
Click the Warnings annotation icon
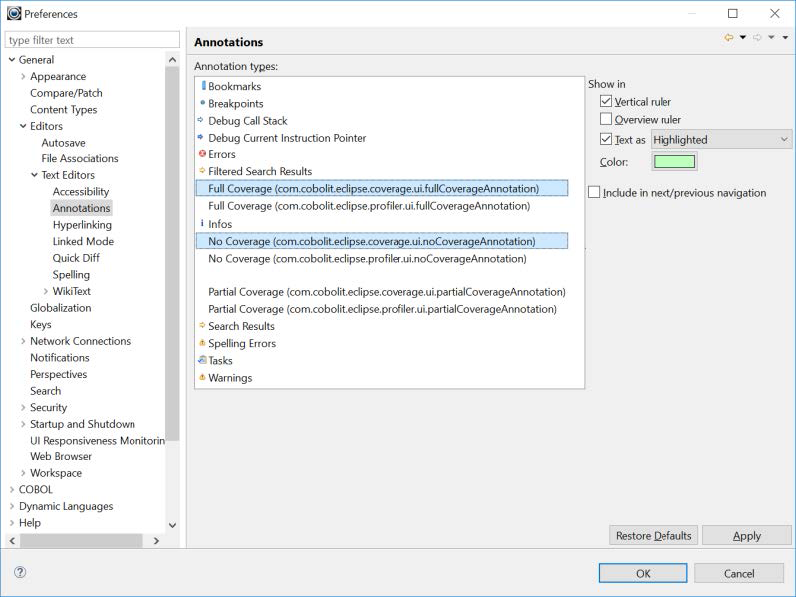202,377
